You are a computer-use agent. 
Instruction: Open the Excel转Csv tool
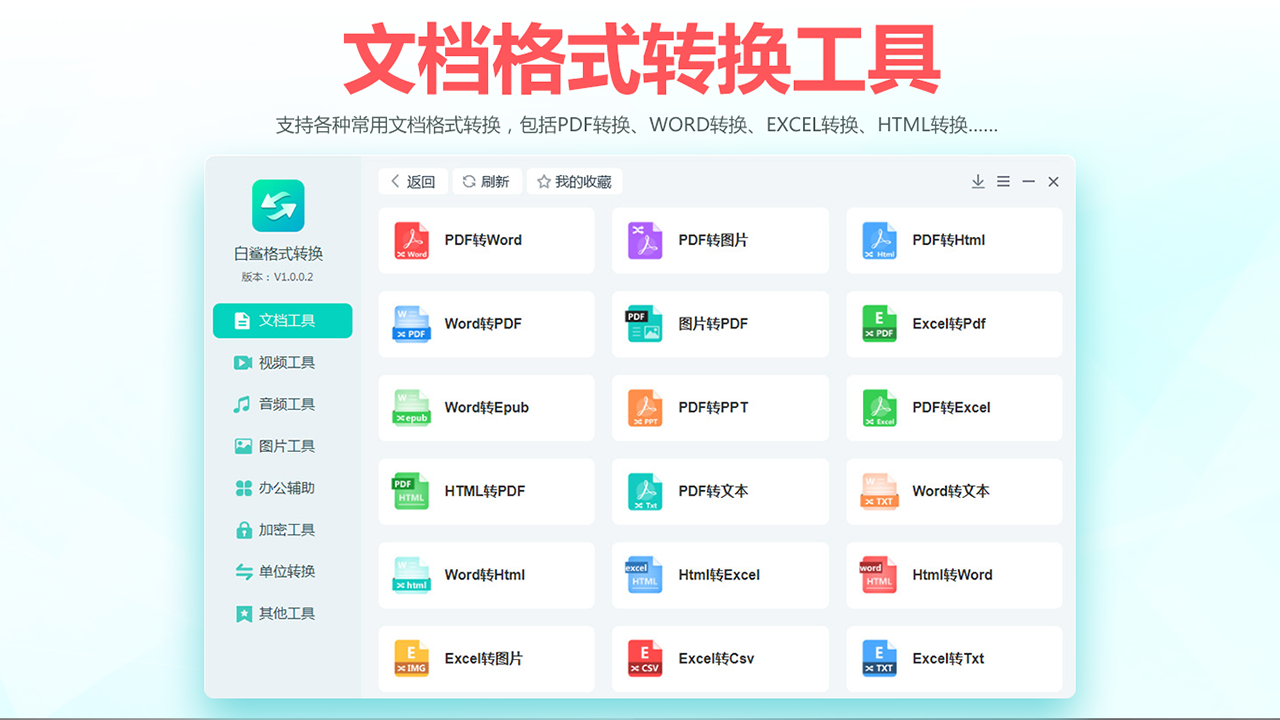[720, 659]
